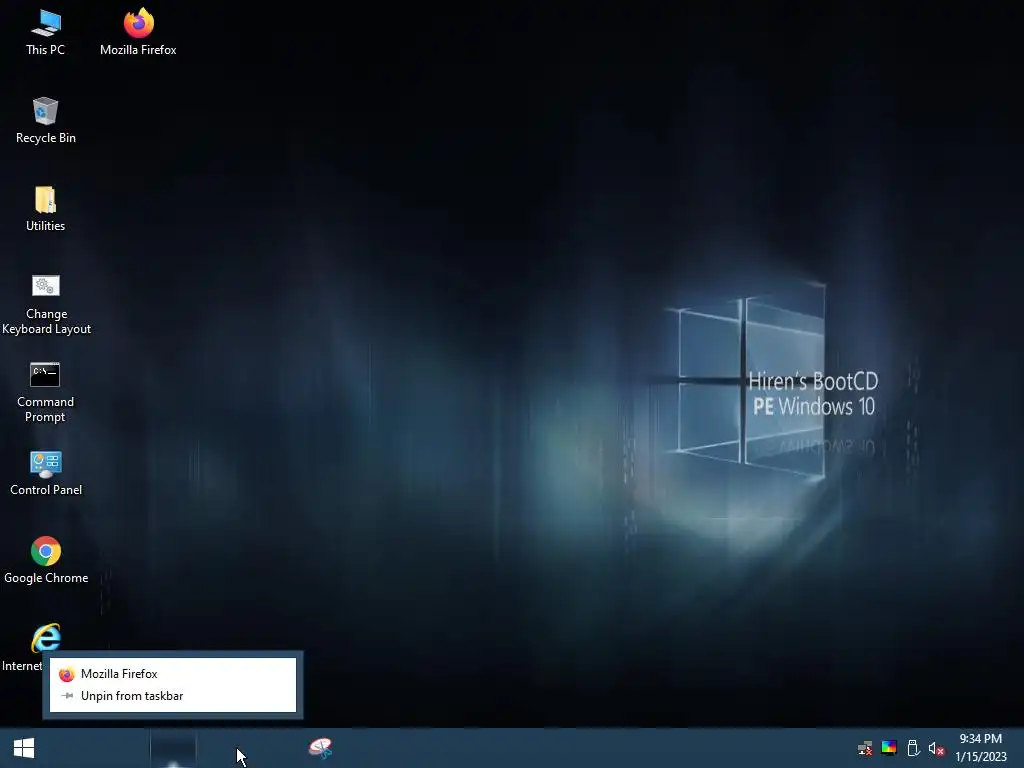This screenshot has width=1024, height=768.
Task: Select the Mozilla Firefox desktop shortcut
Action: click(x=138, y=32)
